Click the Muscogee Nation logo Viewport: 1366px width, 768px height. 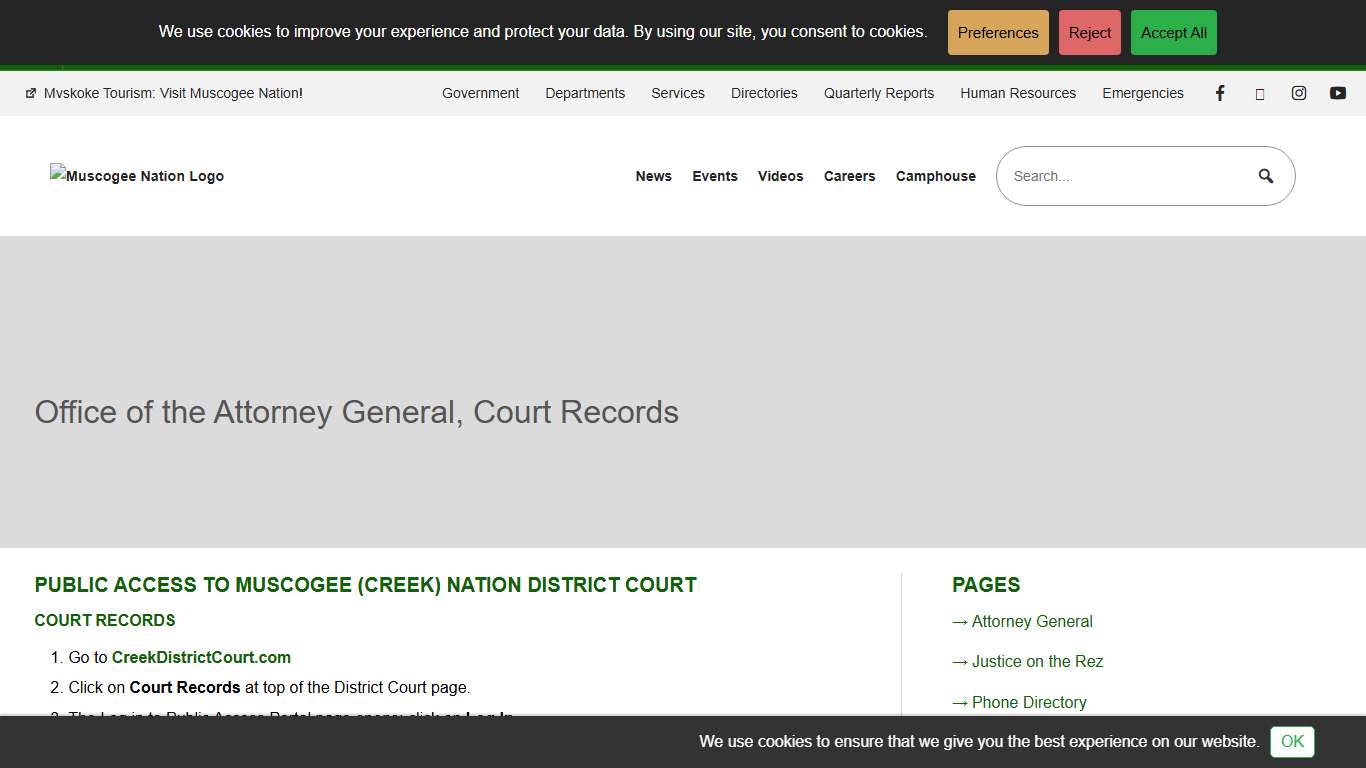pos(136,176)
